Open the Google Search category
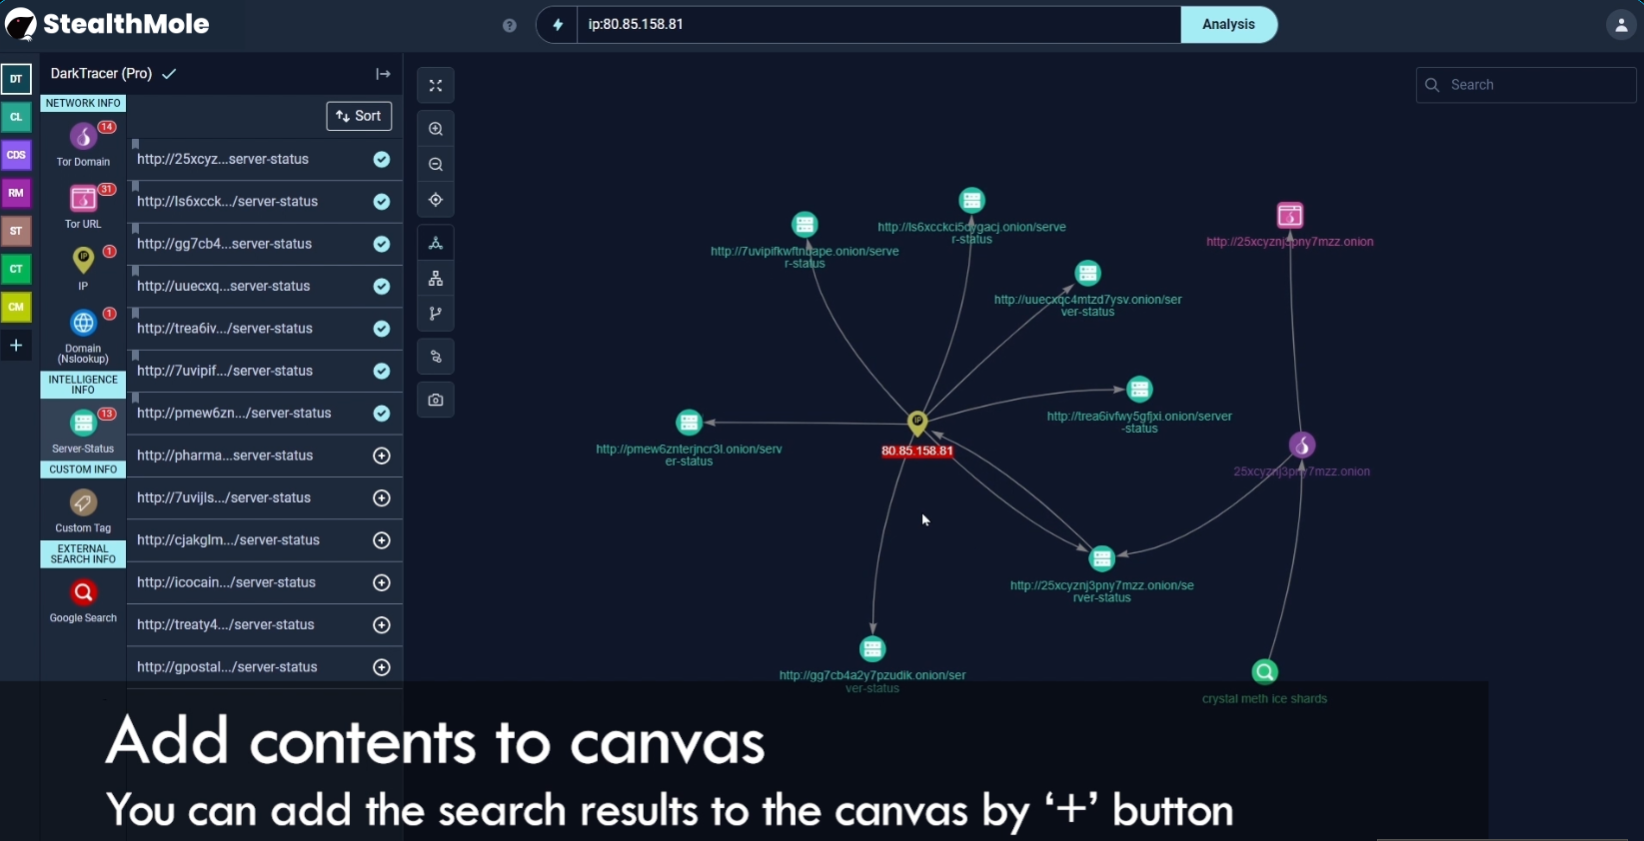Screen dimensions: 1644x841 [x=83, y=593]
